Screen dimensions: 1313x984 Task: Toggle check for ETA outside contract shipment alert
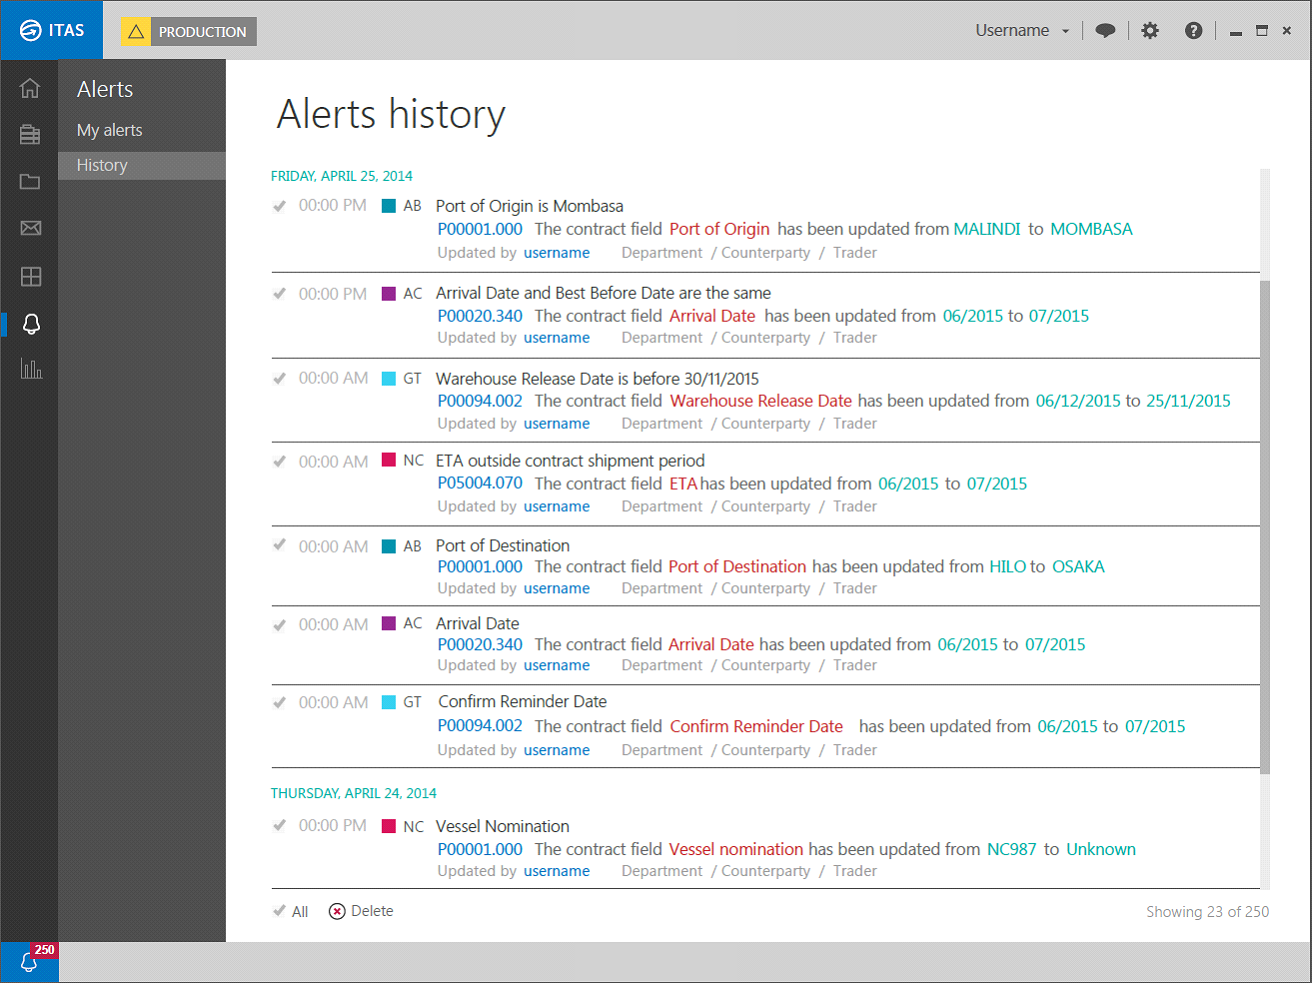coord(279,462)
